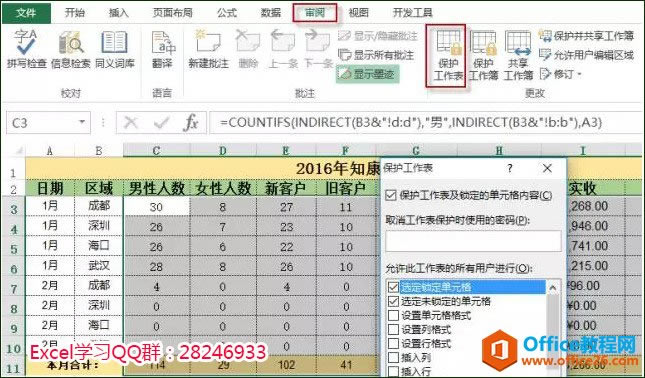
Task: Uncheck the 选定未锁定的单元格 option
Action: pos(393,301)
